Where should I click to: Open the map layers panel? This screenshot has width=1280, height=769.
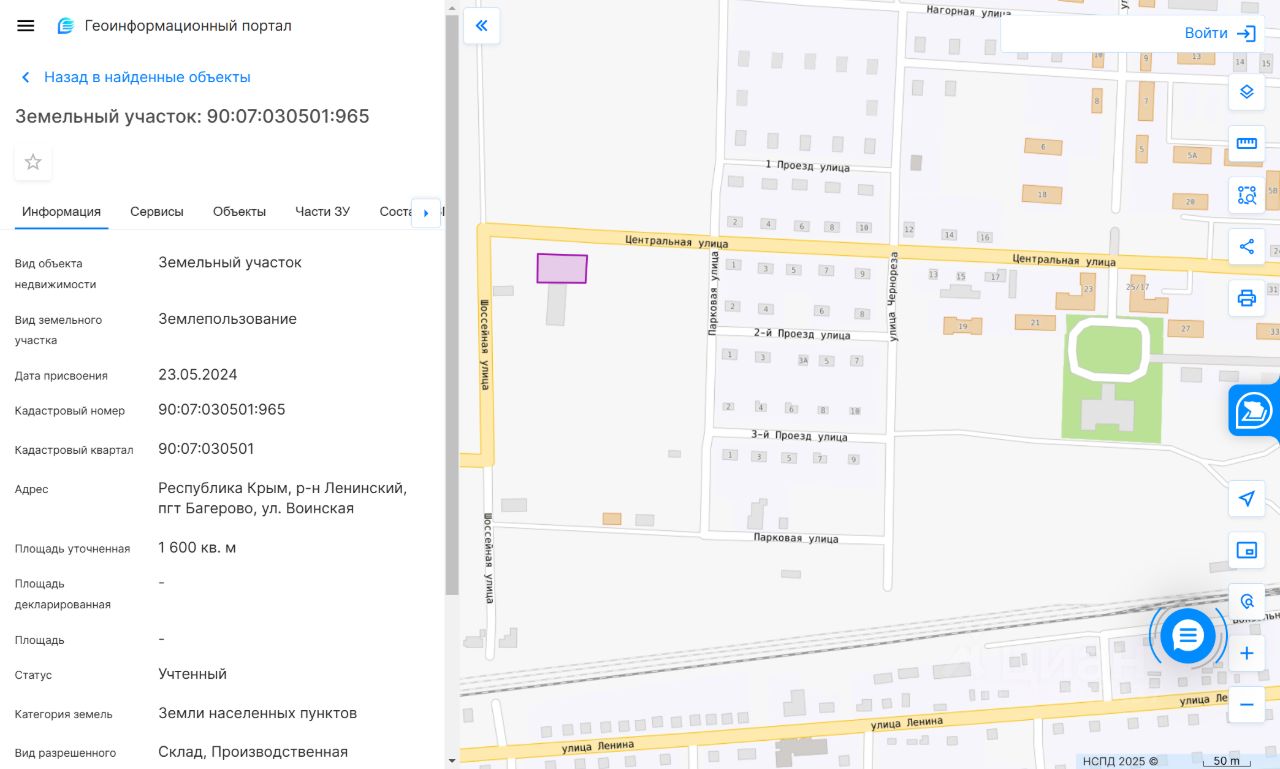pos(1246,92)
